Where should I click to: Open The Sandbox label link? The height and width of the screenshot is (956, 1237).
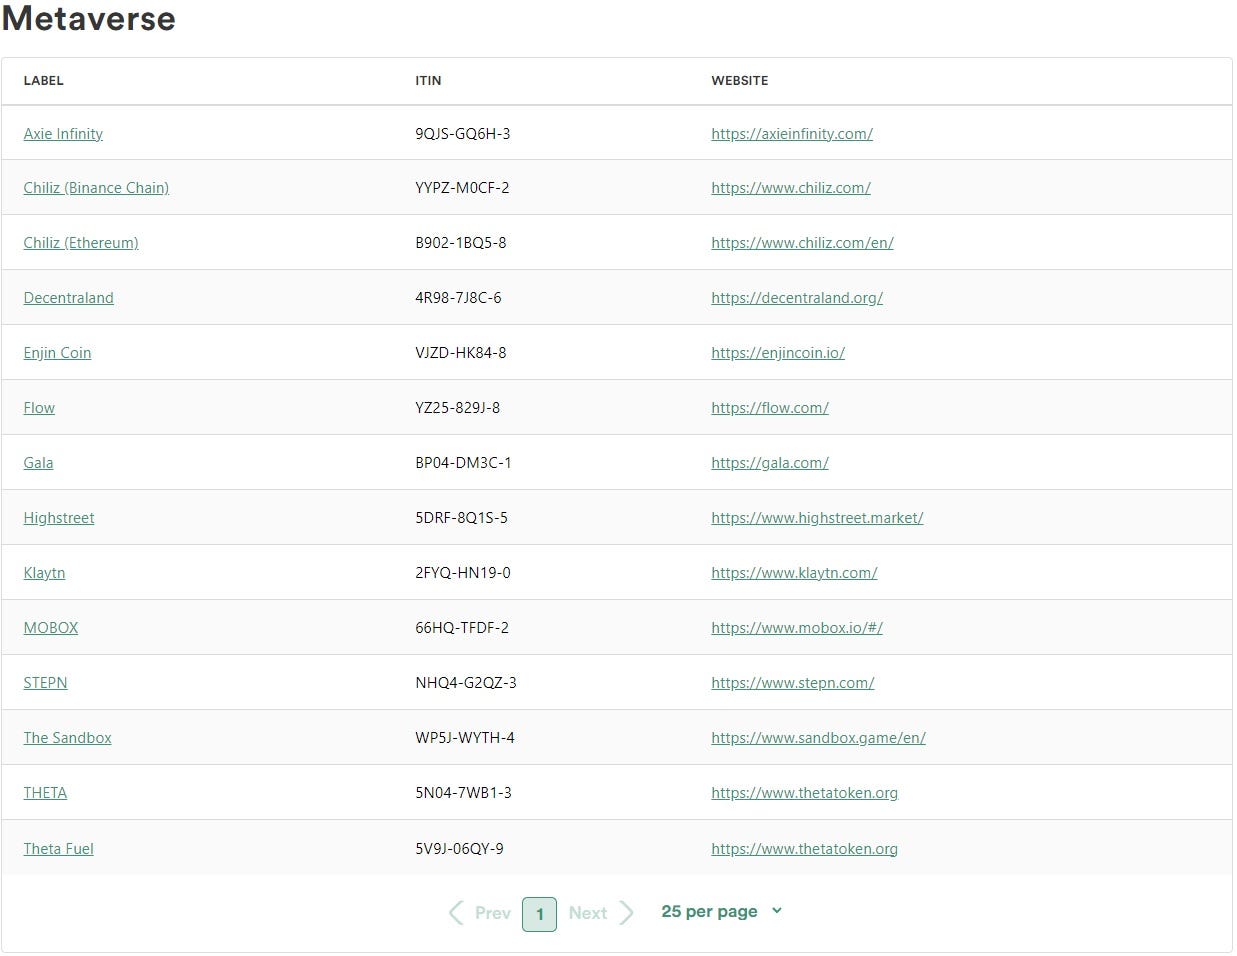tap(67, 738)
